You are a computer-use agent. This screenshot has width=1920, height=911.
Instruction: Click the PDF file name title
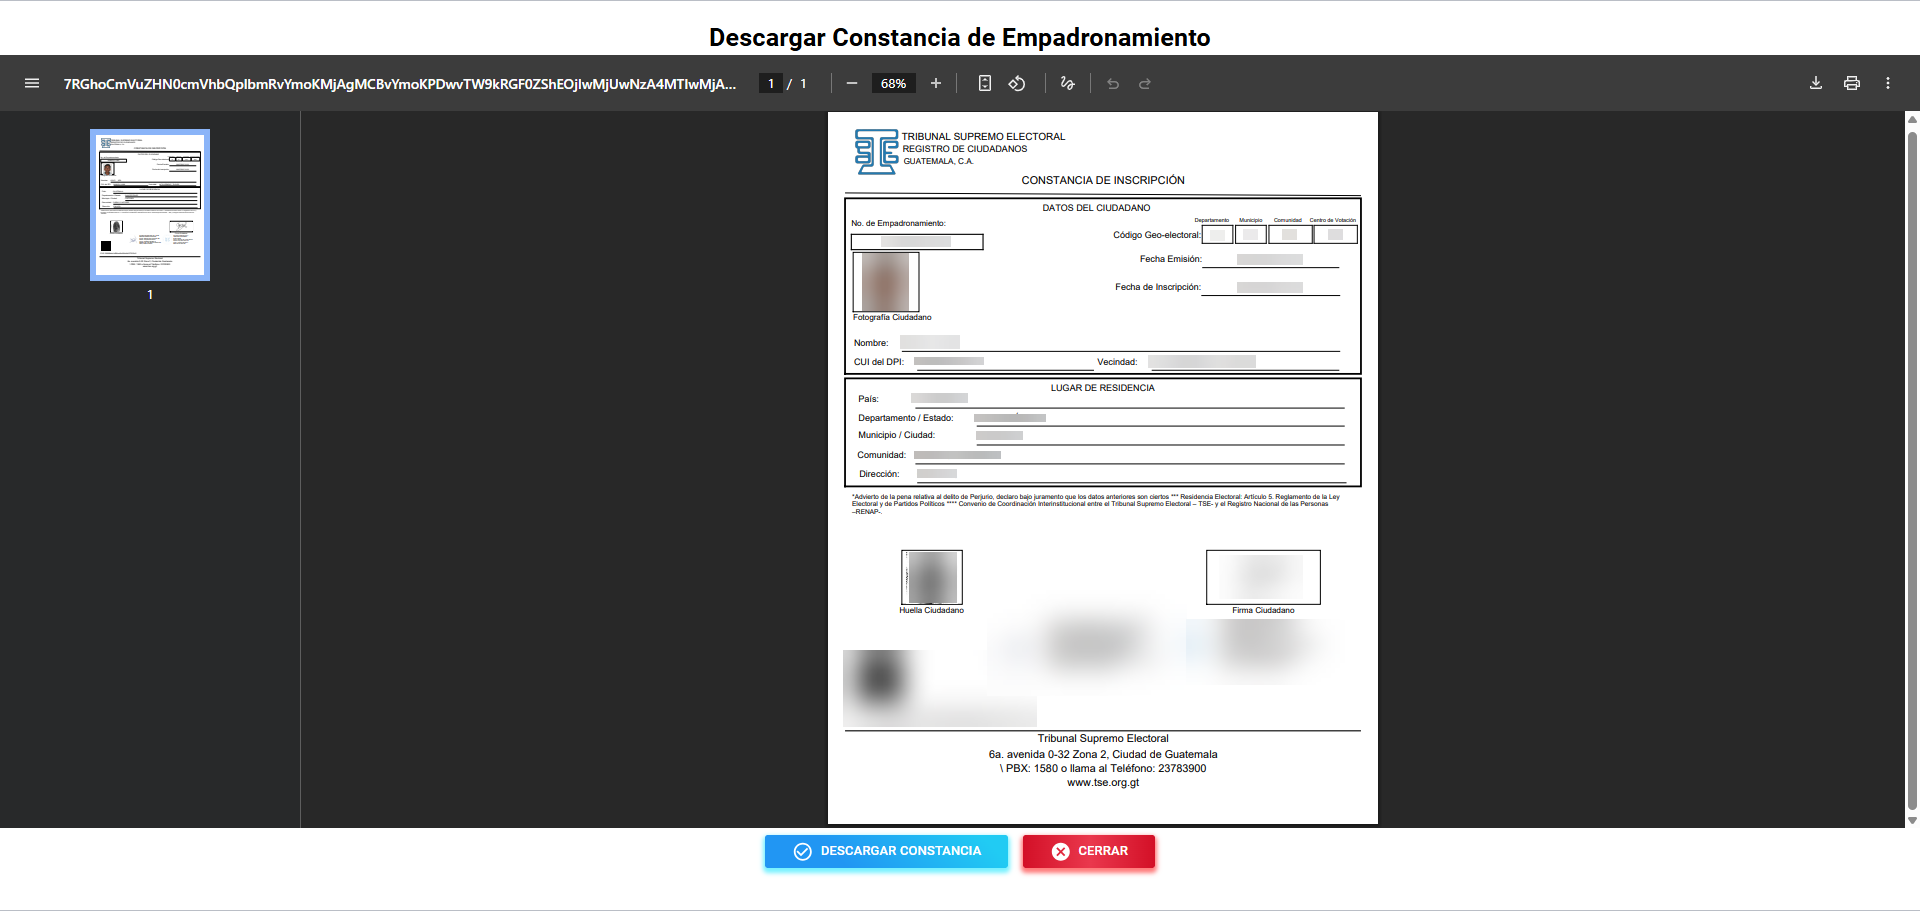point(400,84)
